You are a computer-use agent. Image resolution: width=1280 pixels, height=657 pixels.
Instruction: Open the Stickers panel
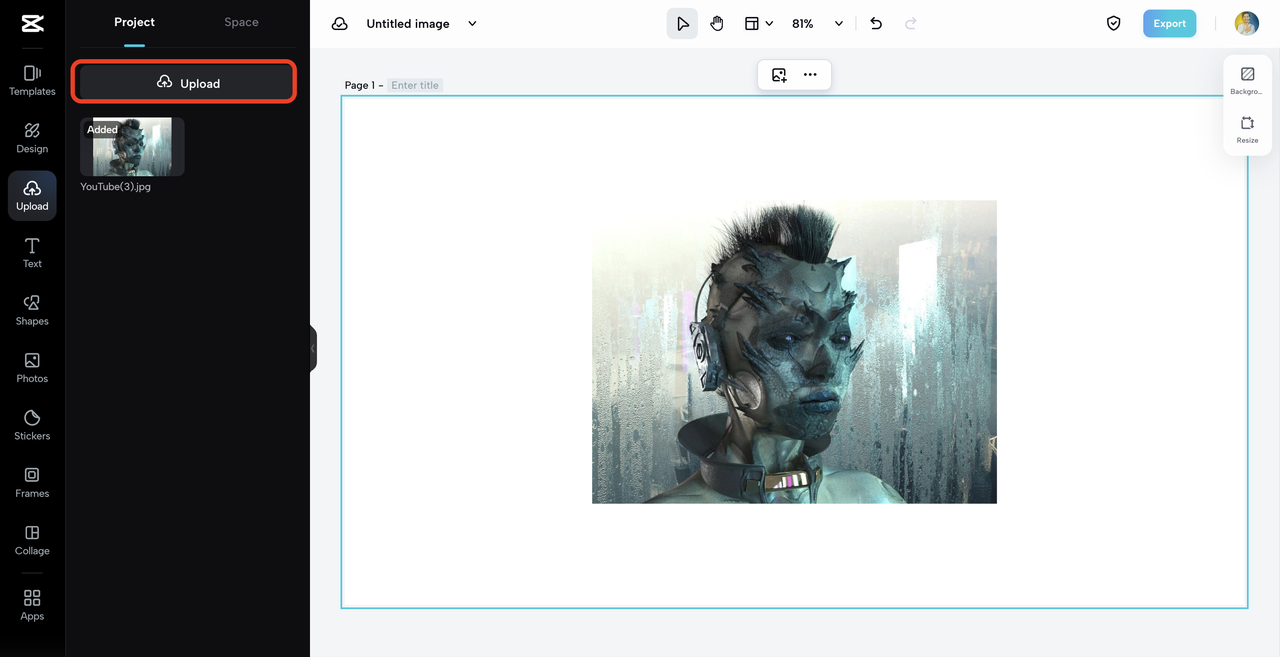(x=32, y=425)
